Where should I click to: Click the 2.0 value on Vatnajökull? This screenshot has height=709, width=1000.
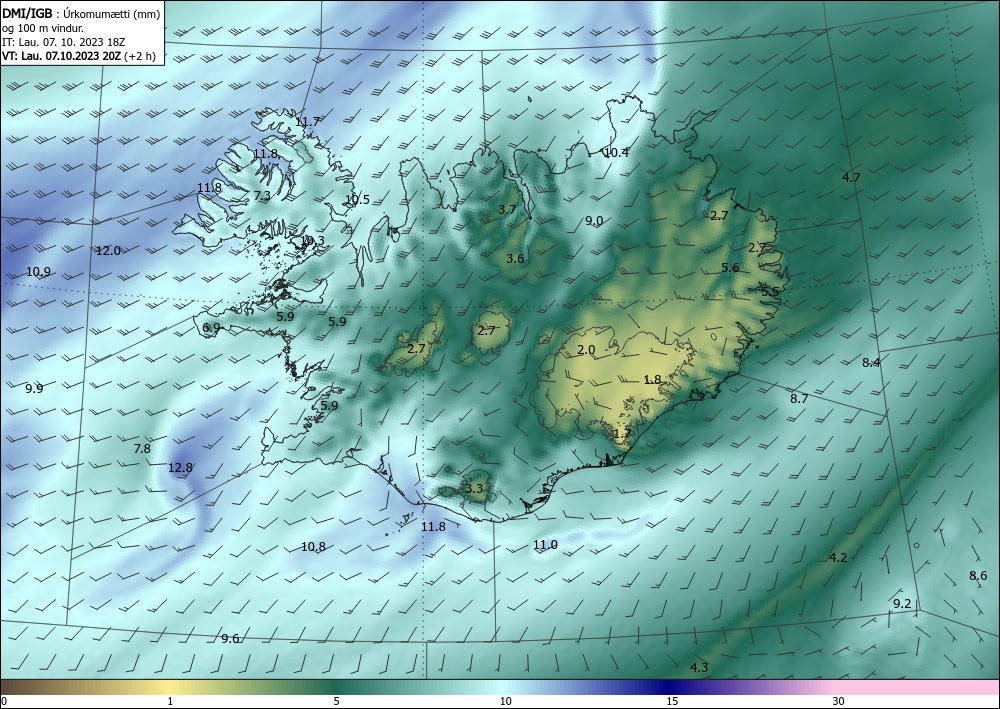[586, 349]
